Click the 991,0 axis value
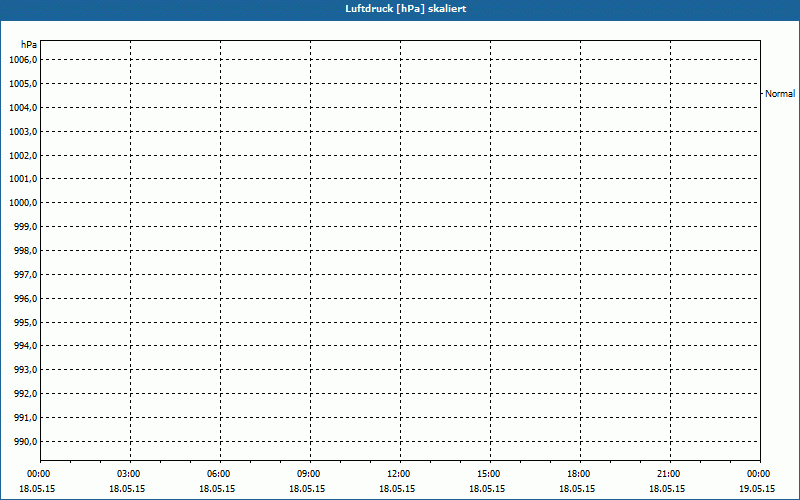800x500 pixels. pos(26,417)
